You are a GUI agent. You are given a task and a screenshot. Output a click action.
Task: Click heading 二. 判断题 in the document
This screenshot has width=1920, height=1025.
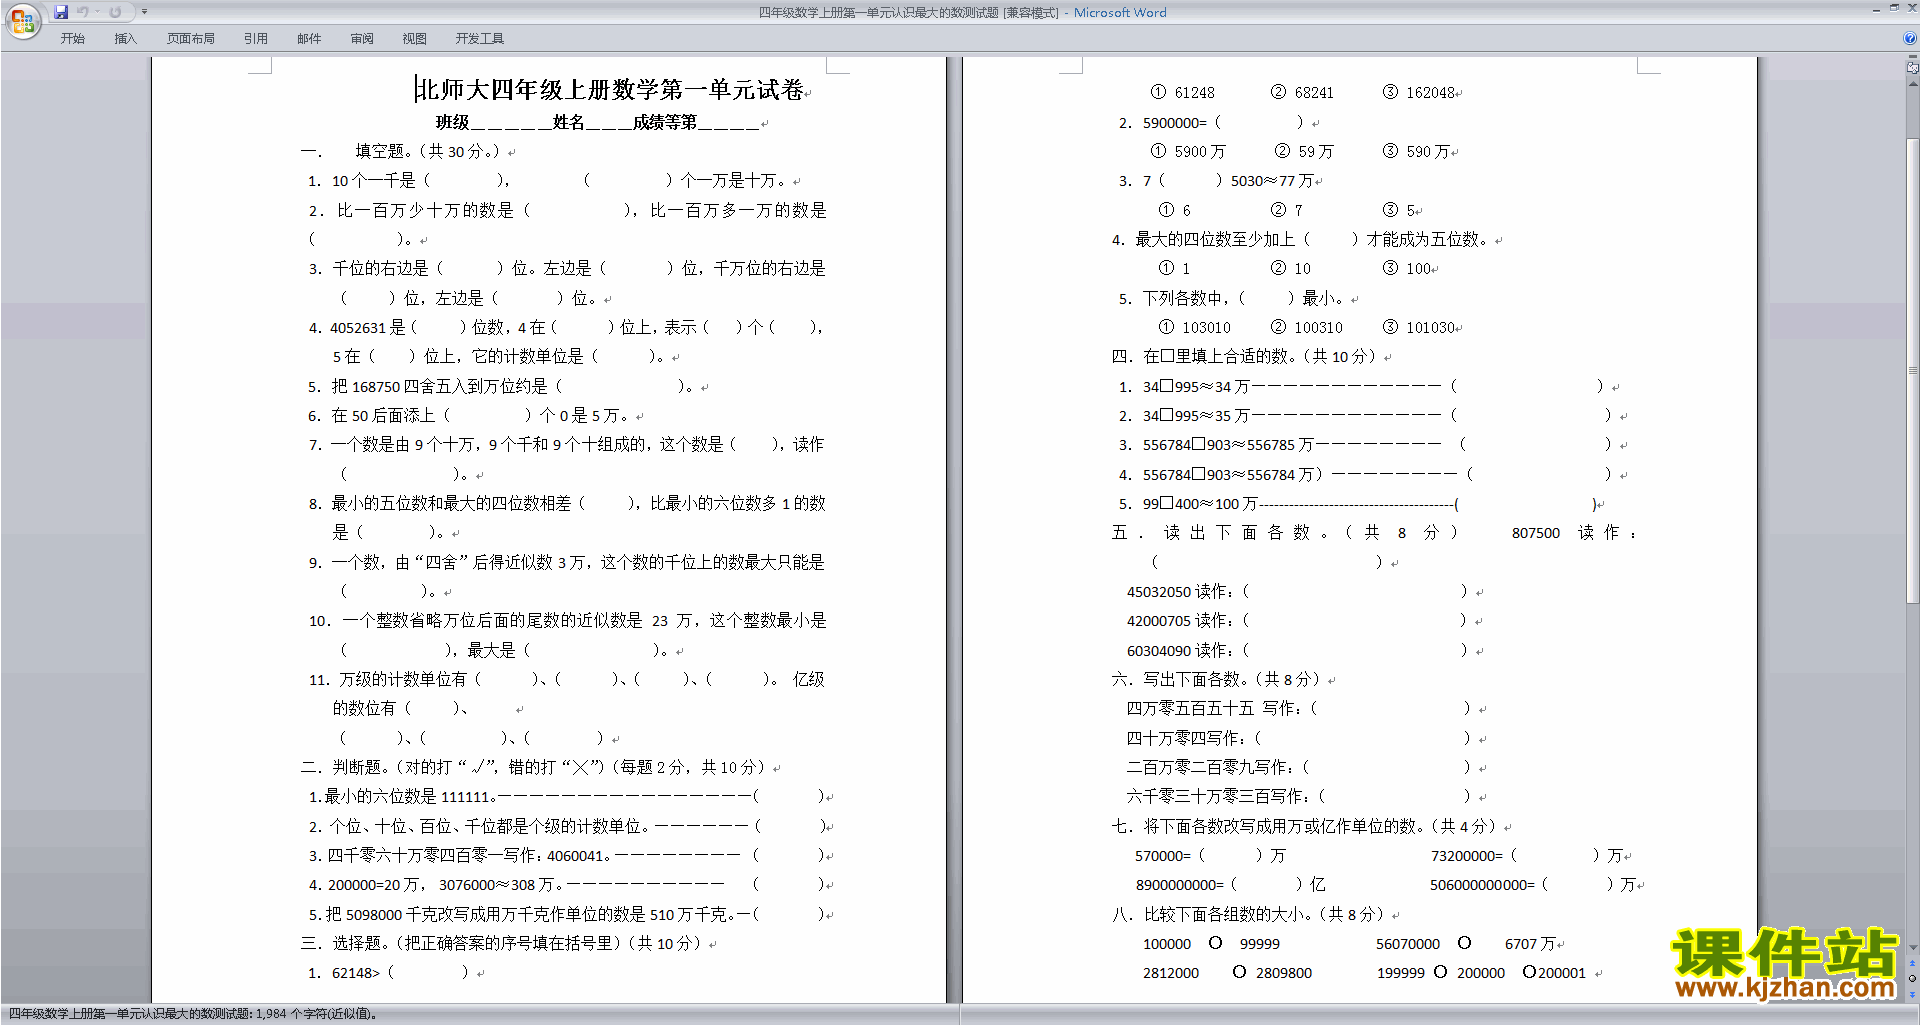[533, 767]
